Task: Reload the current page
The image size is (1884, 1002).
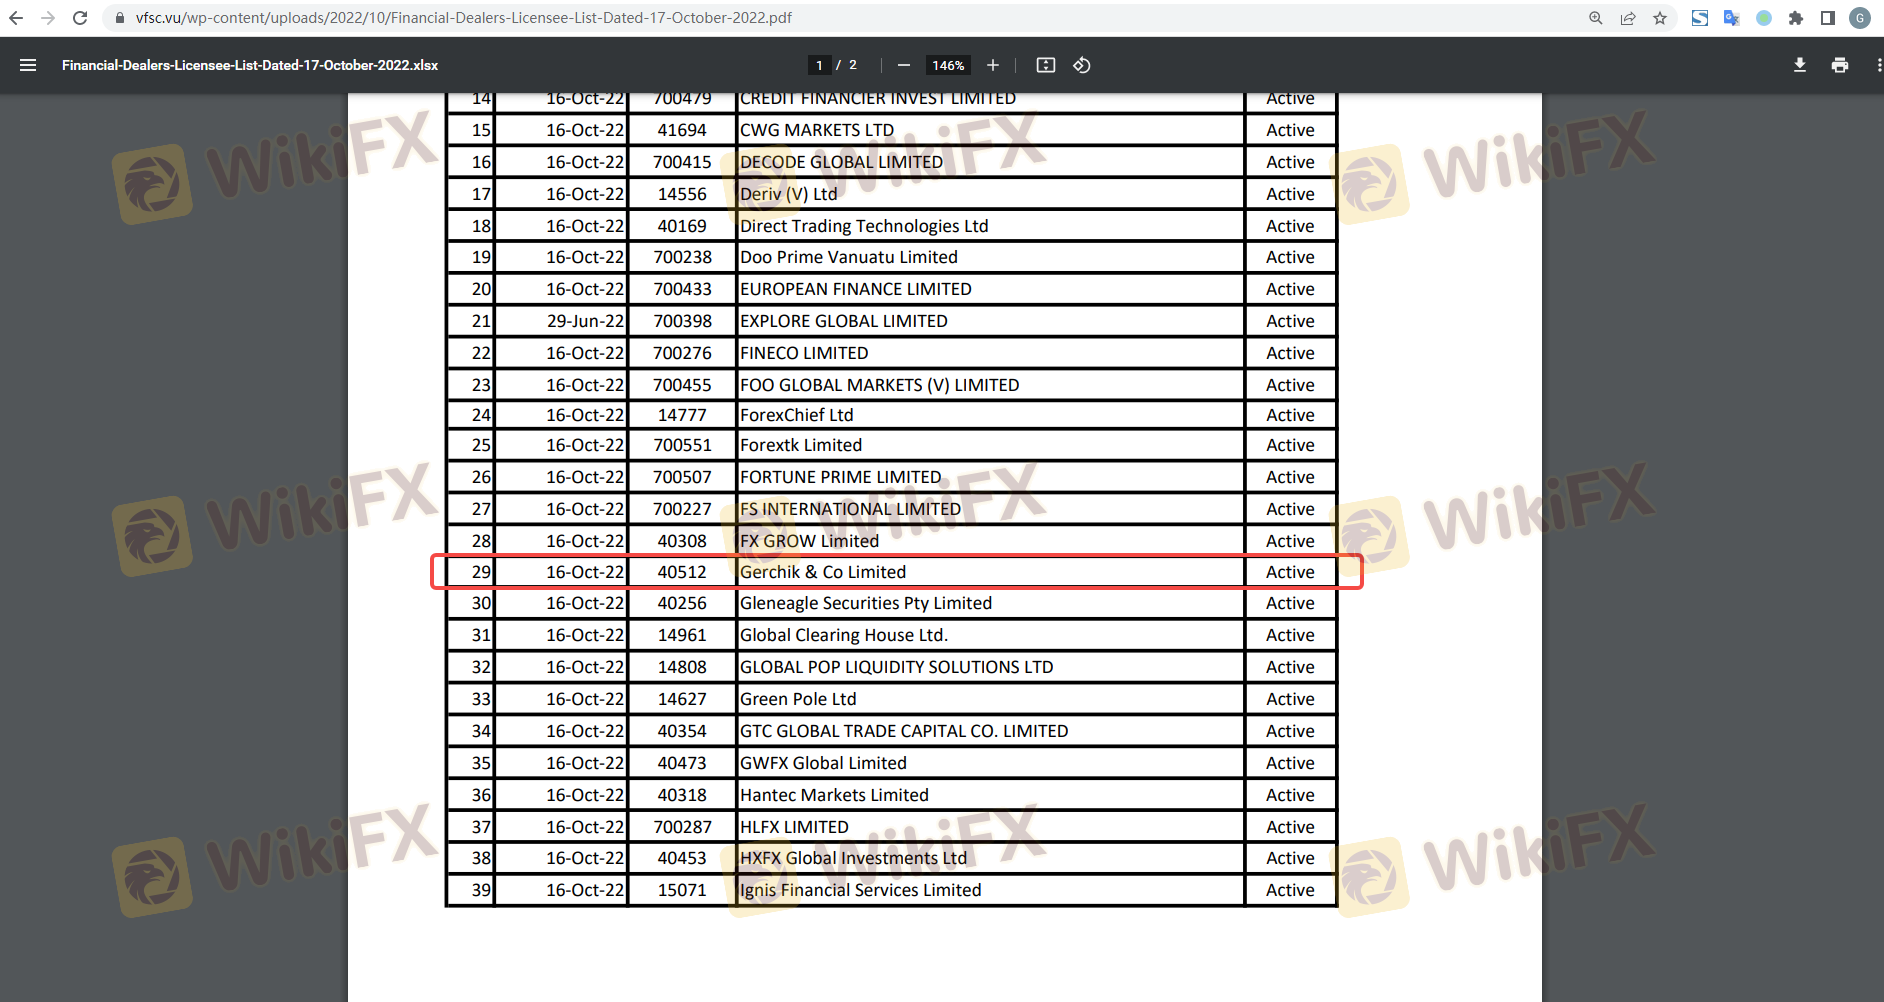Action: pos(80,18)
